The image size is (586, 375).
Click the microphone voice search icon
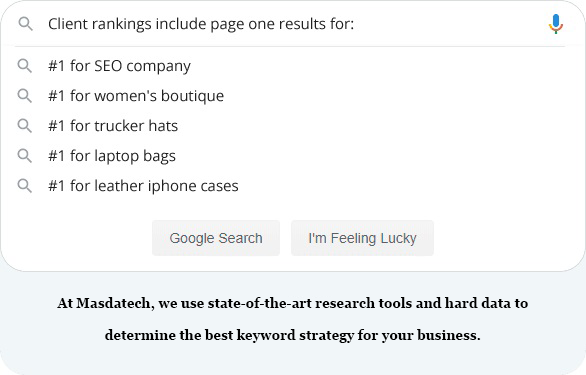[556, 24]
